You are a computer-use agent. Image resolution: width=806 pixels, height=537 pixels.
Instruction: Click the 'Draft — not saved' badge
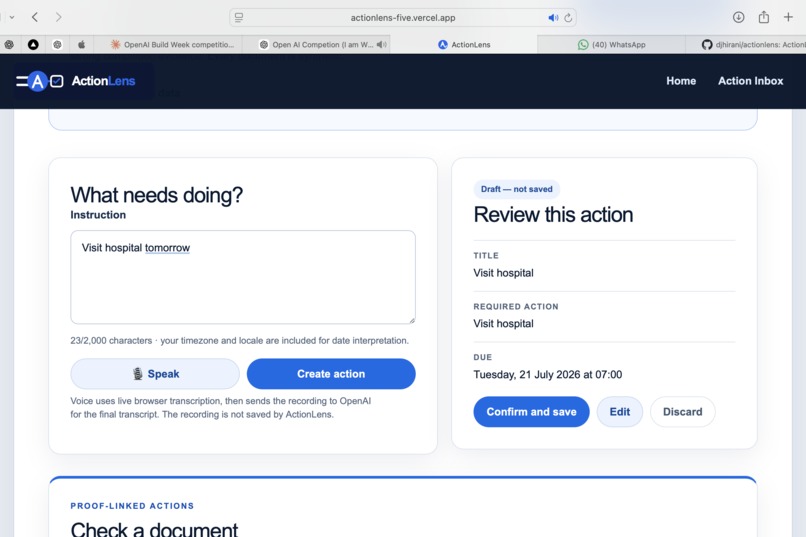coord(517,189)
